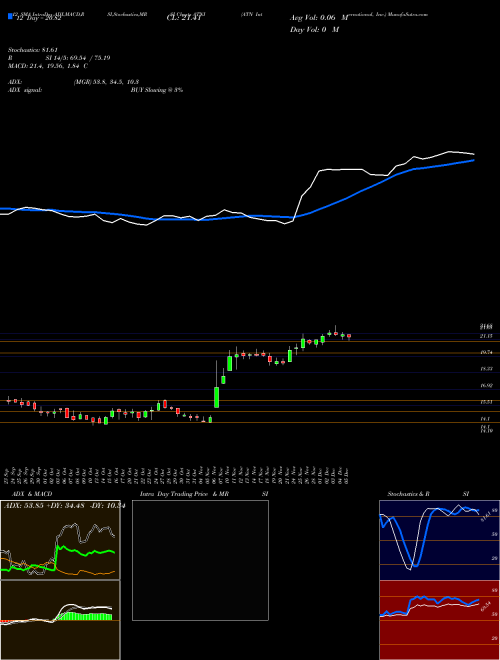Click the 'SI 14/3: 69.54 / 75.19' reading
Image resolution: width=500 pixels, height=660 pixels.
pyautogui.click(x=78, y=58)
